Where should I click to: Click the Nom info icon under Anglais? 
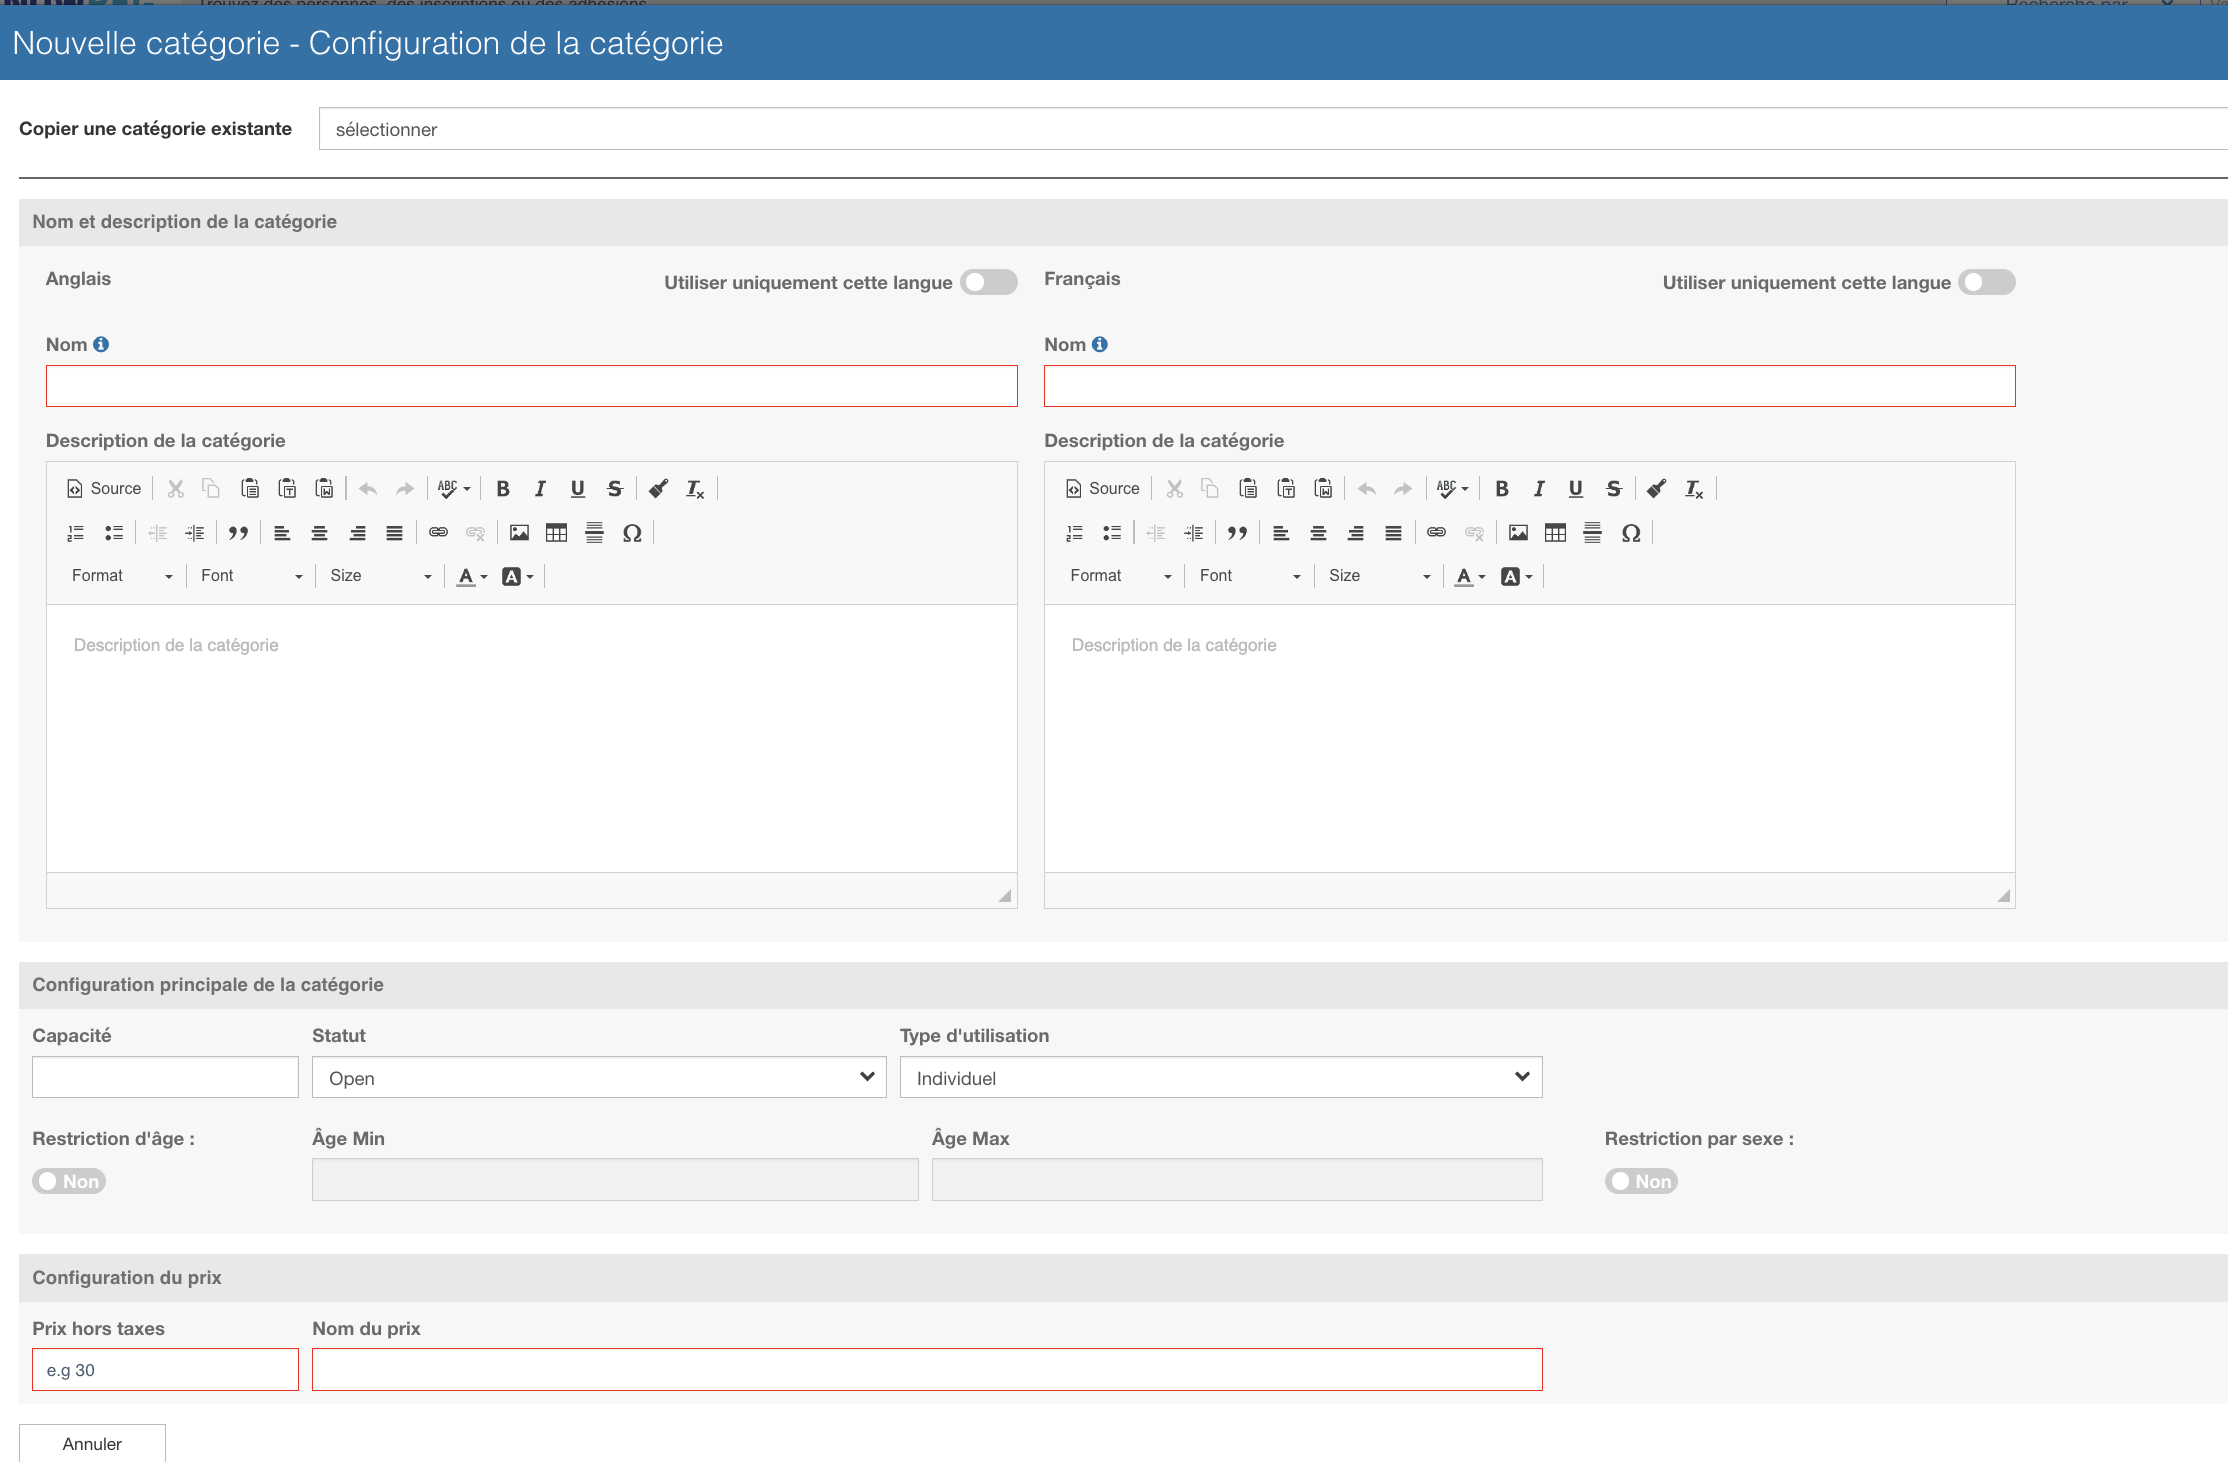click(101, 344)
